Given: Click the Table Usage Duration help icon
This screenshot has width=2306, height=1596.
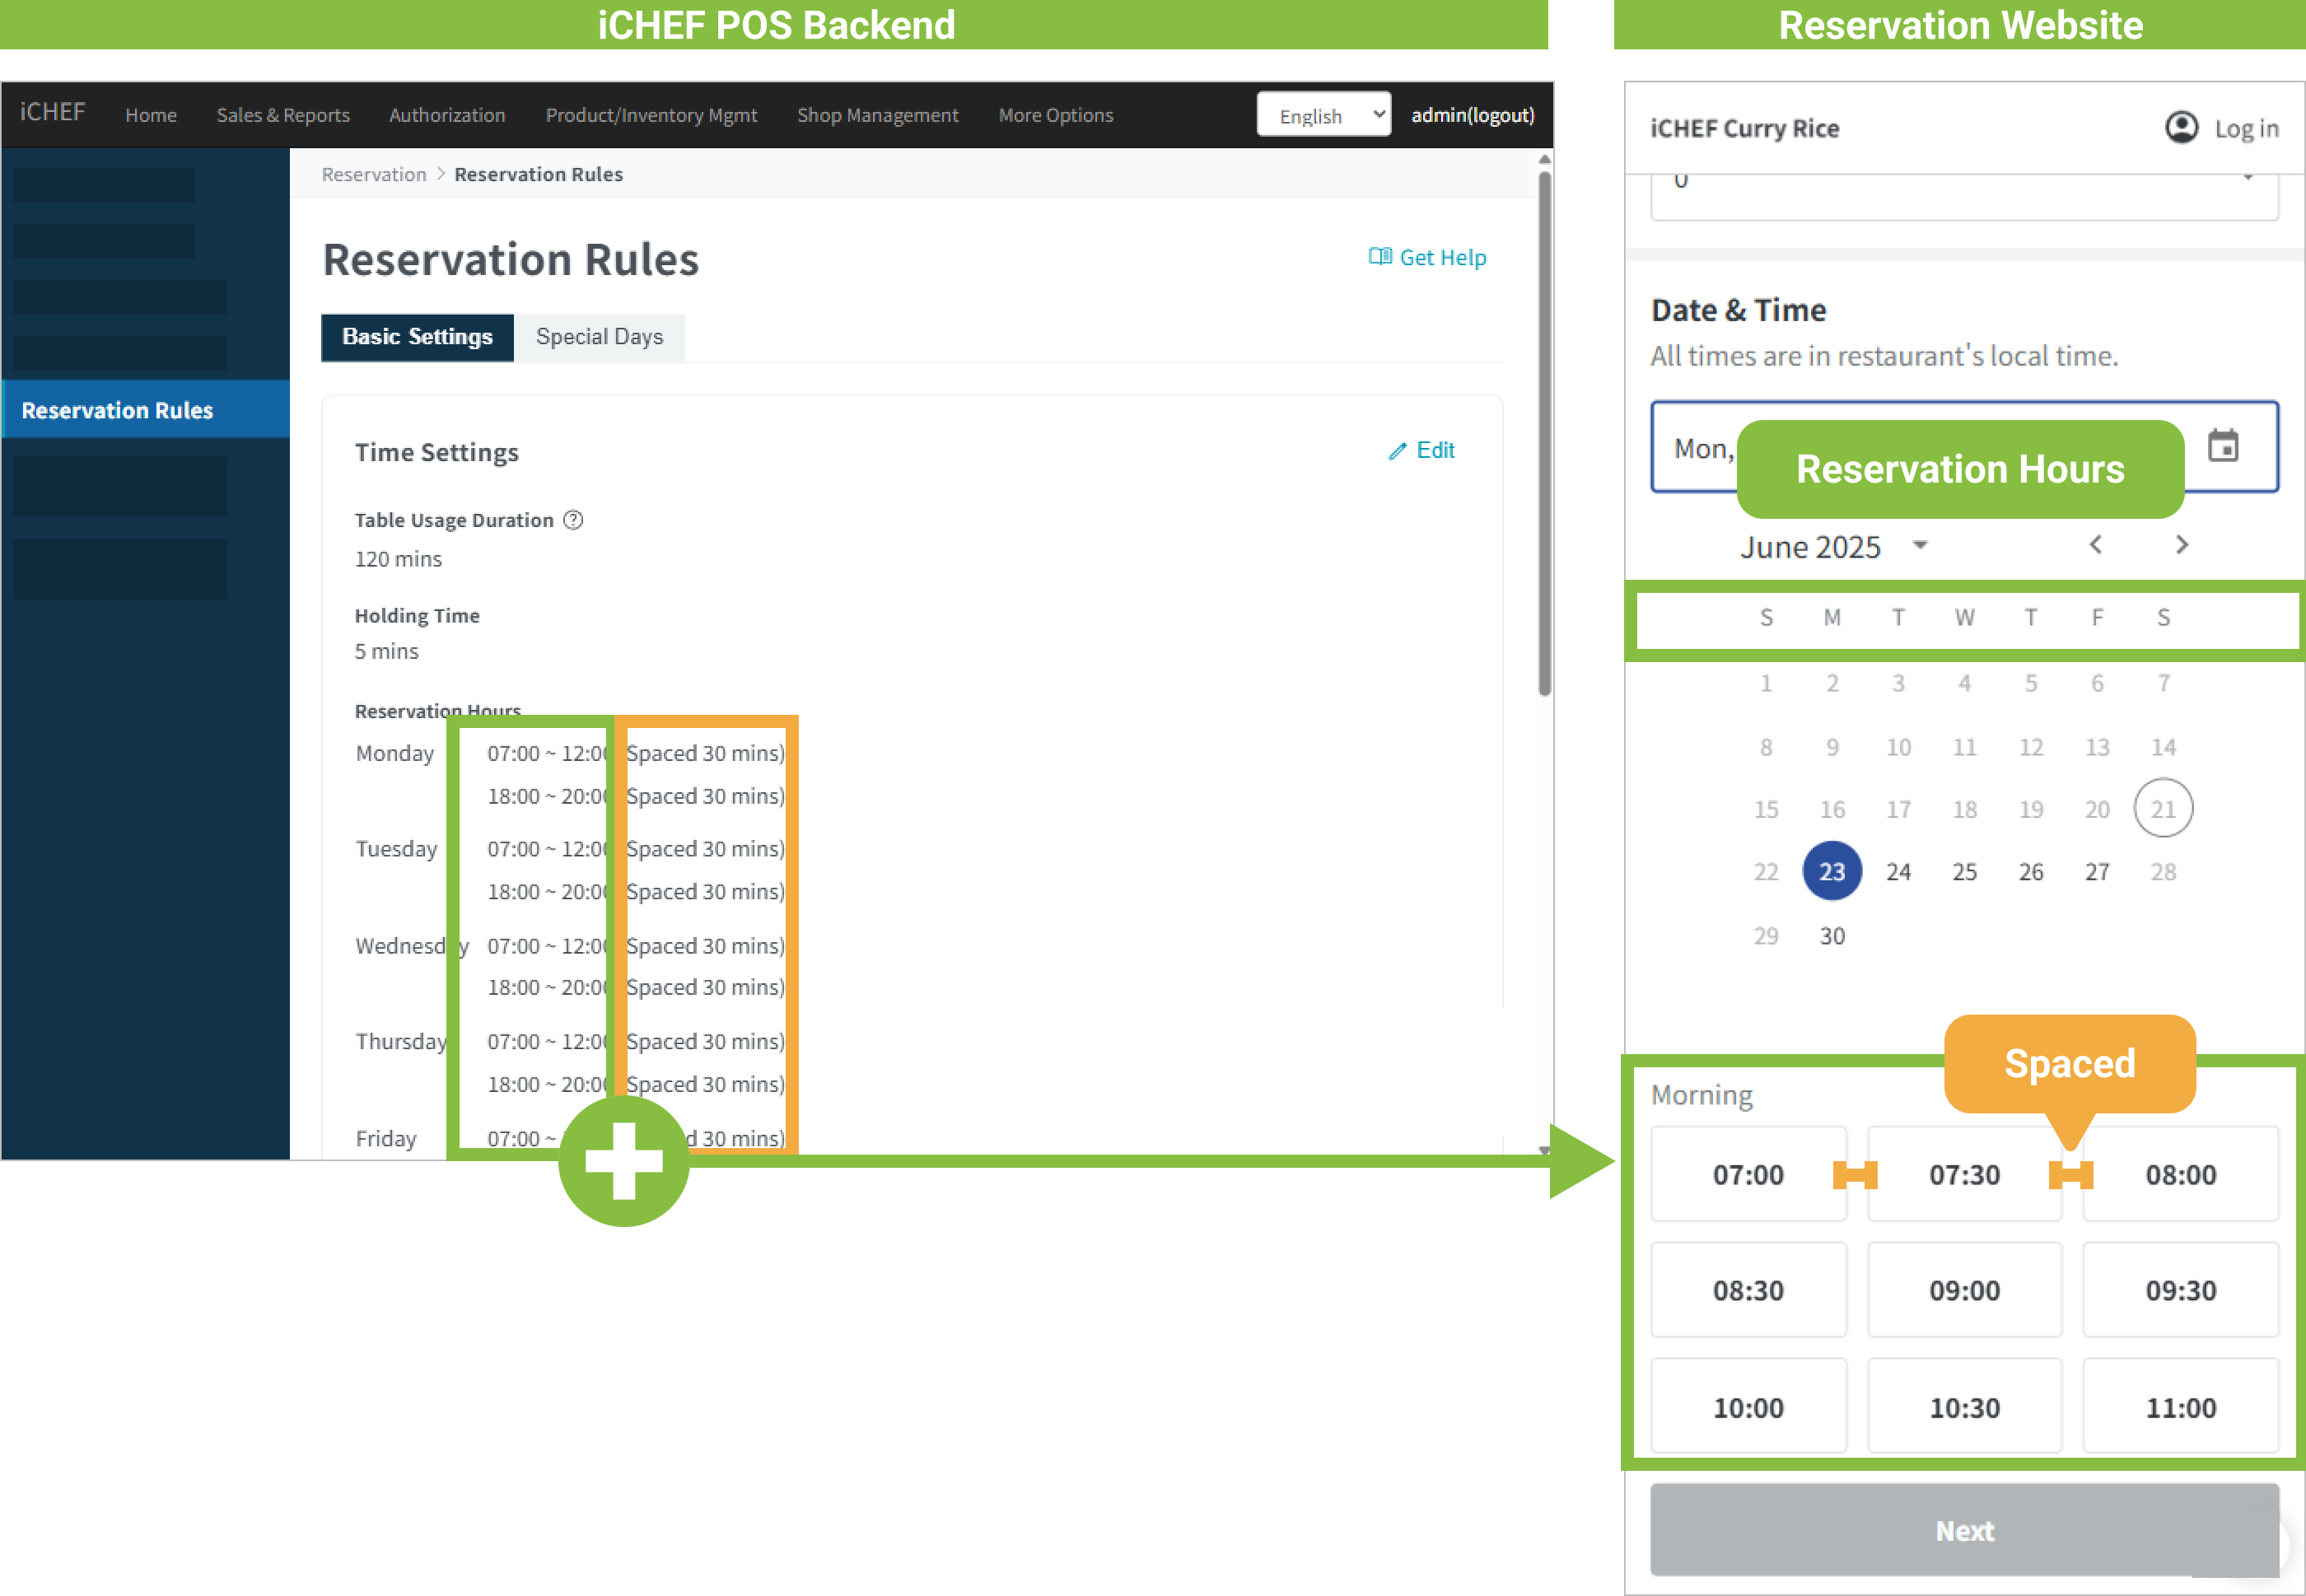Looking at the screenshot, I should [573, 520].
